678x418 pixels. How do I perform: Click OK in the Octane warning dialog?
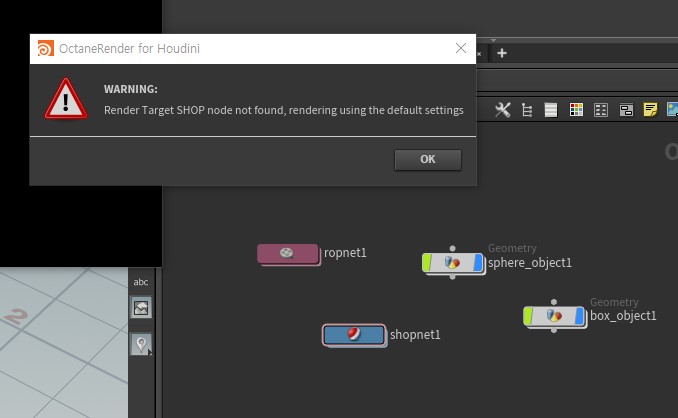tap(428, 160)
